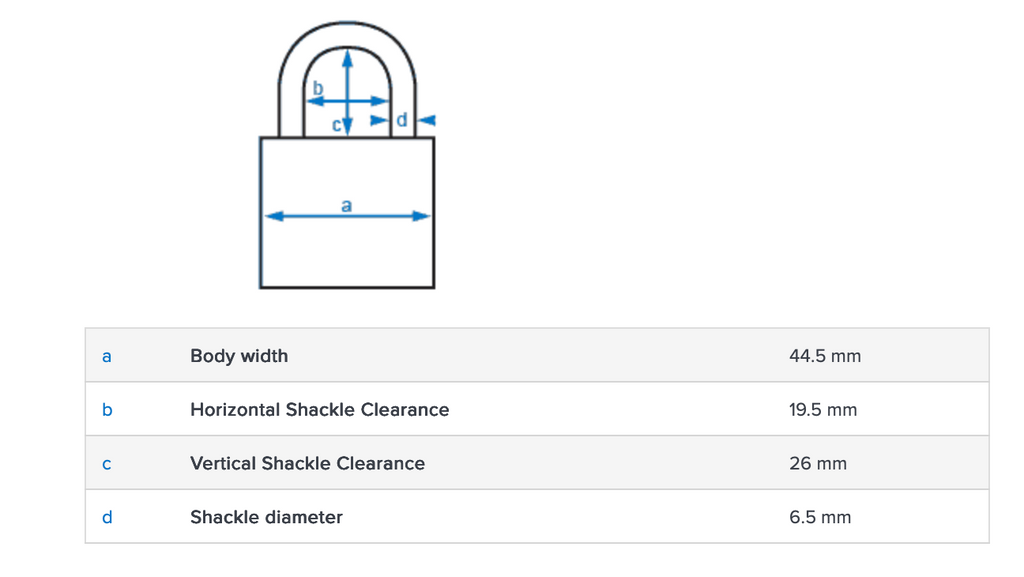Click the 26 mm value

pyautogui.click(x=817, y=464)
